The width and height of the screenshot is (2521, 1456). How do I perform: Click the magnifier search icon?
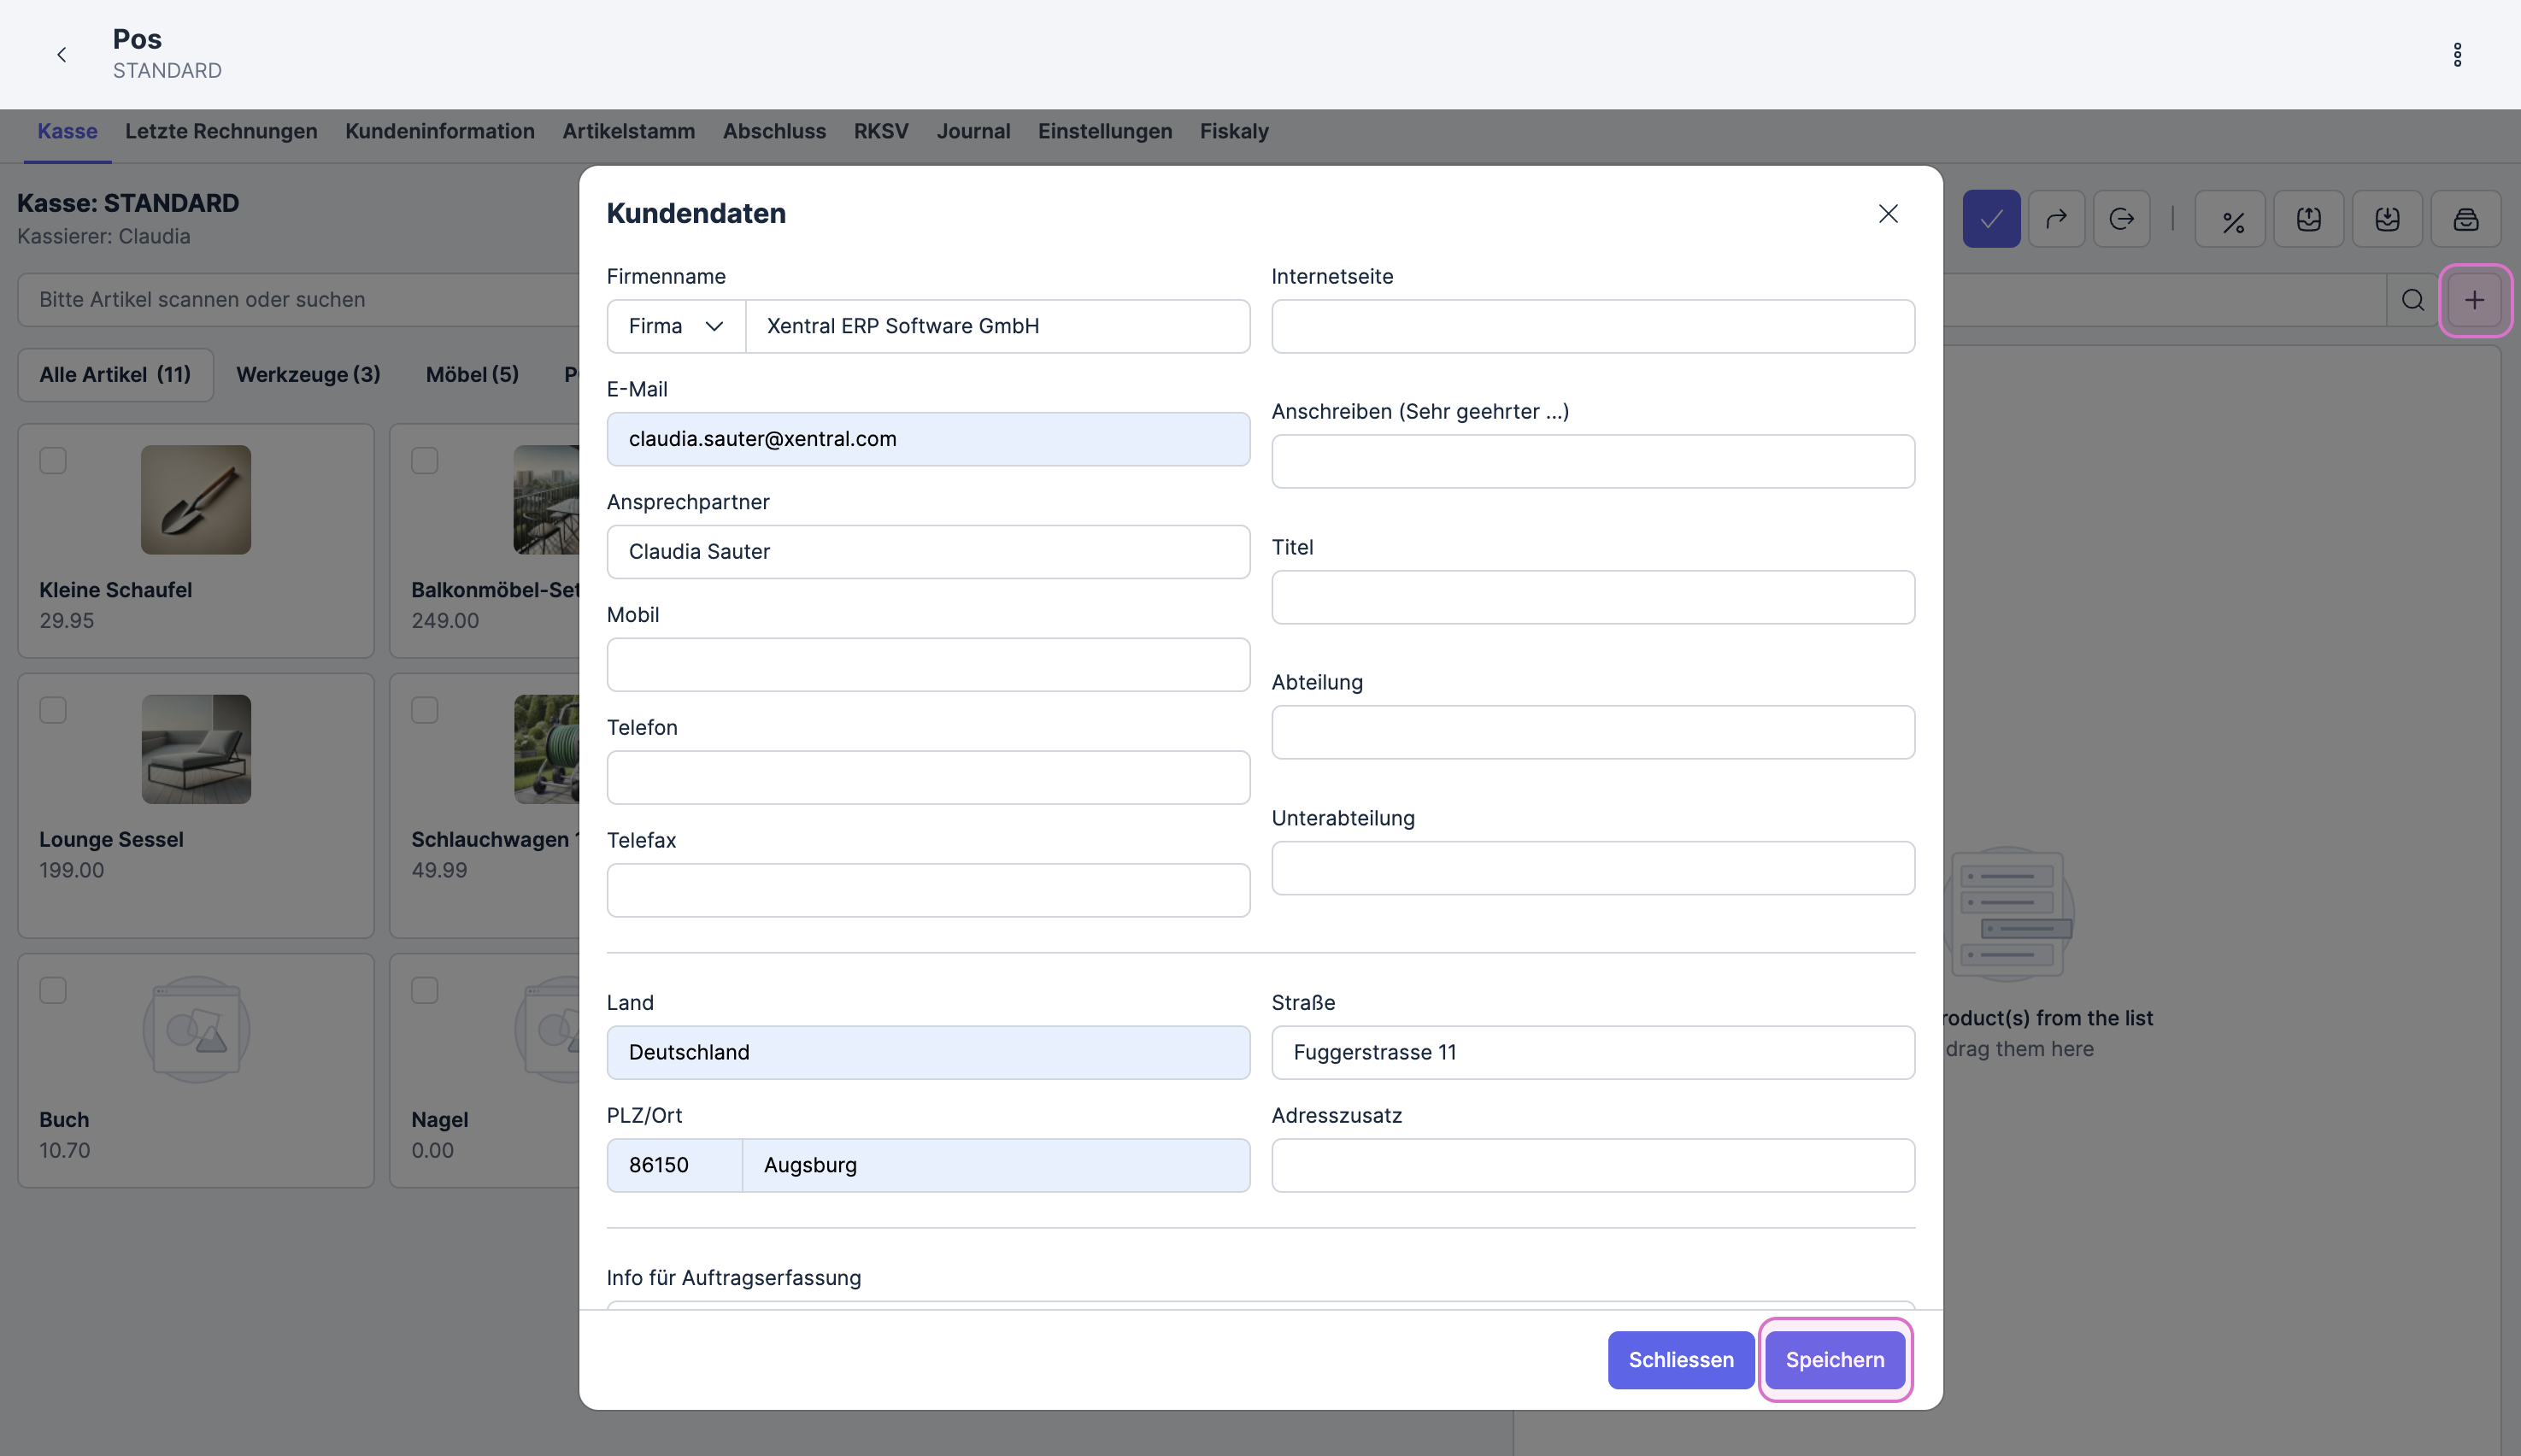pos(2412,300)
